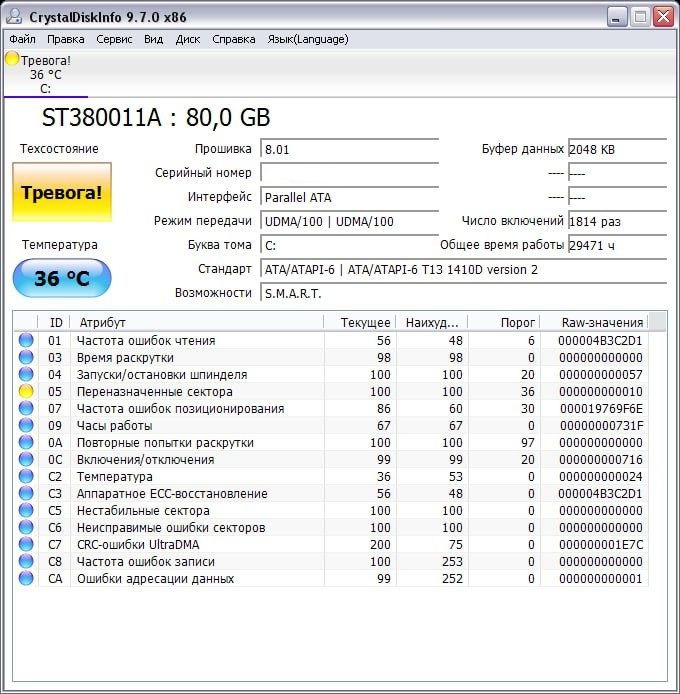
Task: Click status icon for Запуски/остановки шпинделя
Action: (26, 374)
